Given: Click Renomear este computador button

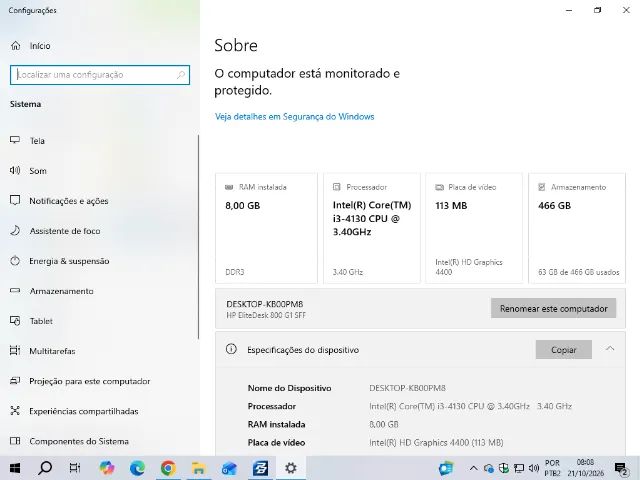Looking at the screenshot, I should 553,309.
